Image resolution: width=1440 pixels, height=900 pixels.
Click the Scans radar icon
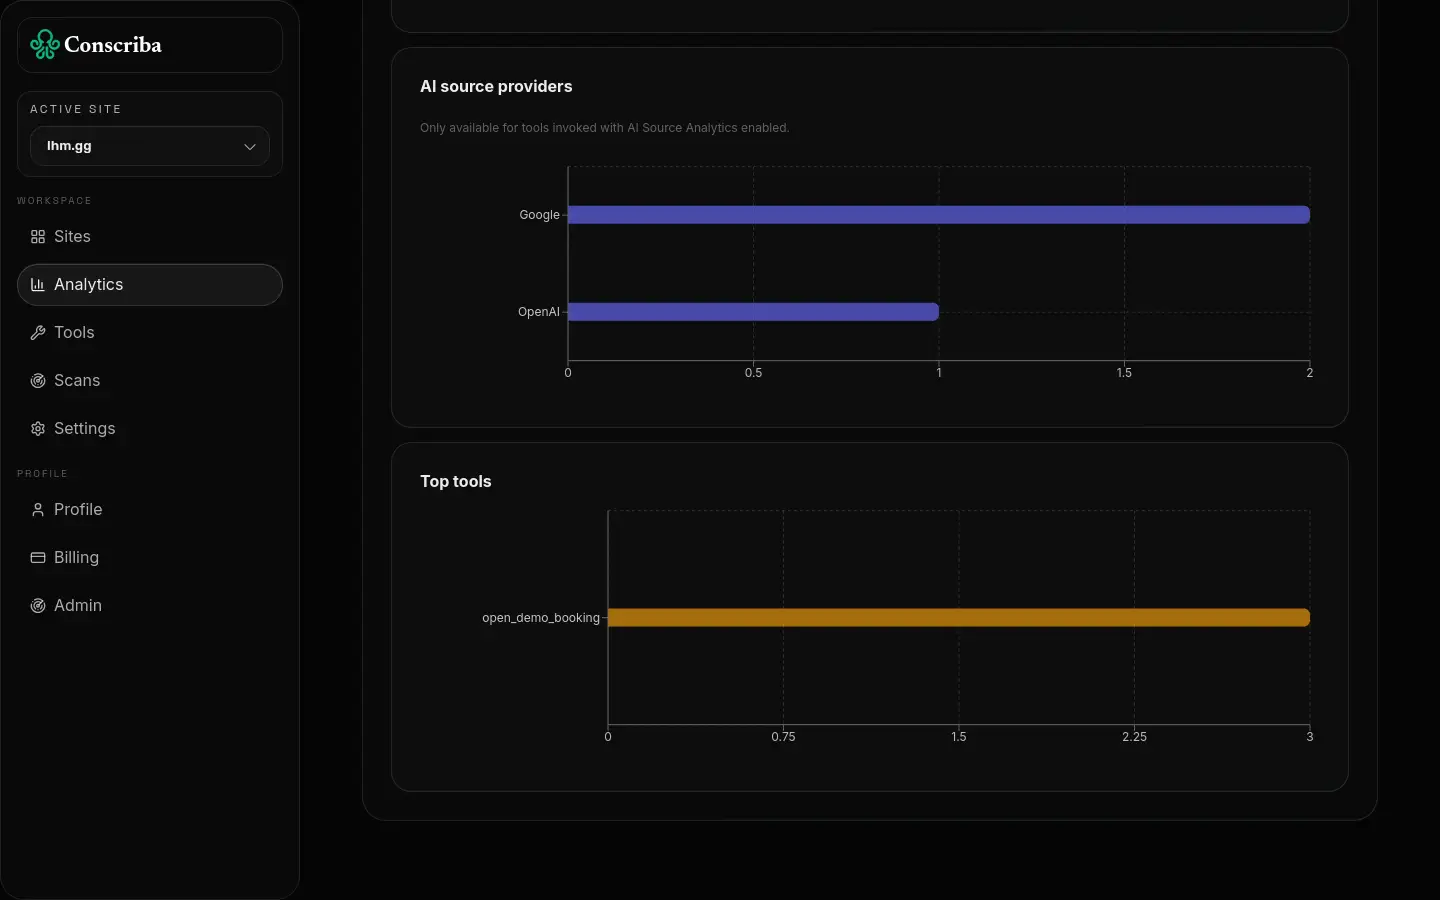click(x=38, y=381)
